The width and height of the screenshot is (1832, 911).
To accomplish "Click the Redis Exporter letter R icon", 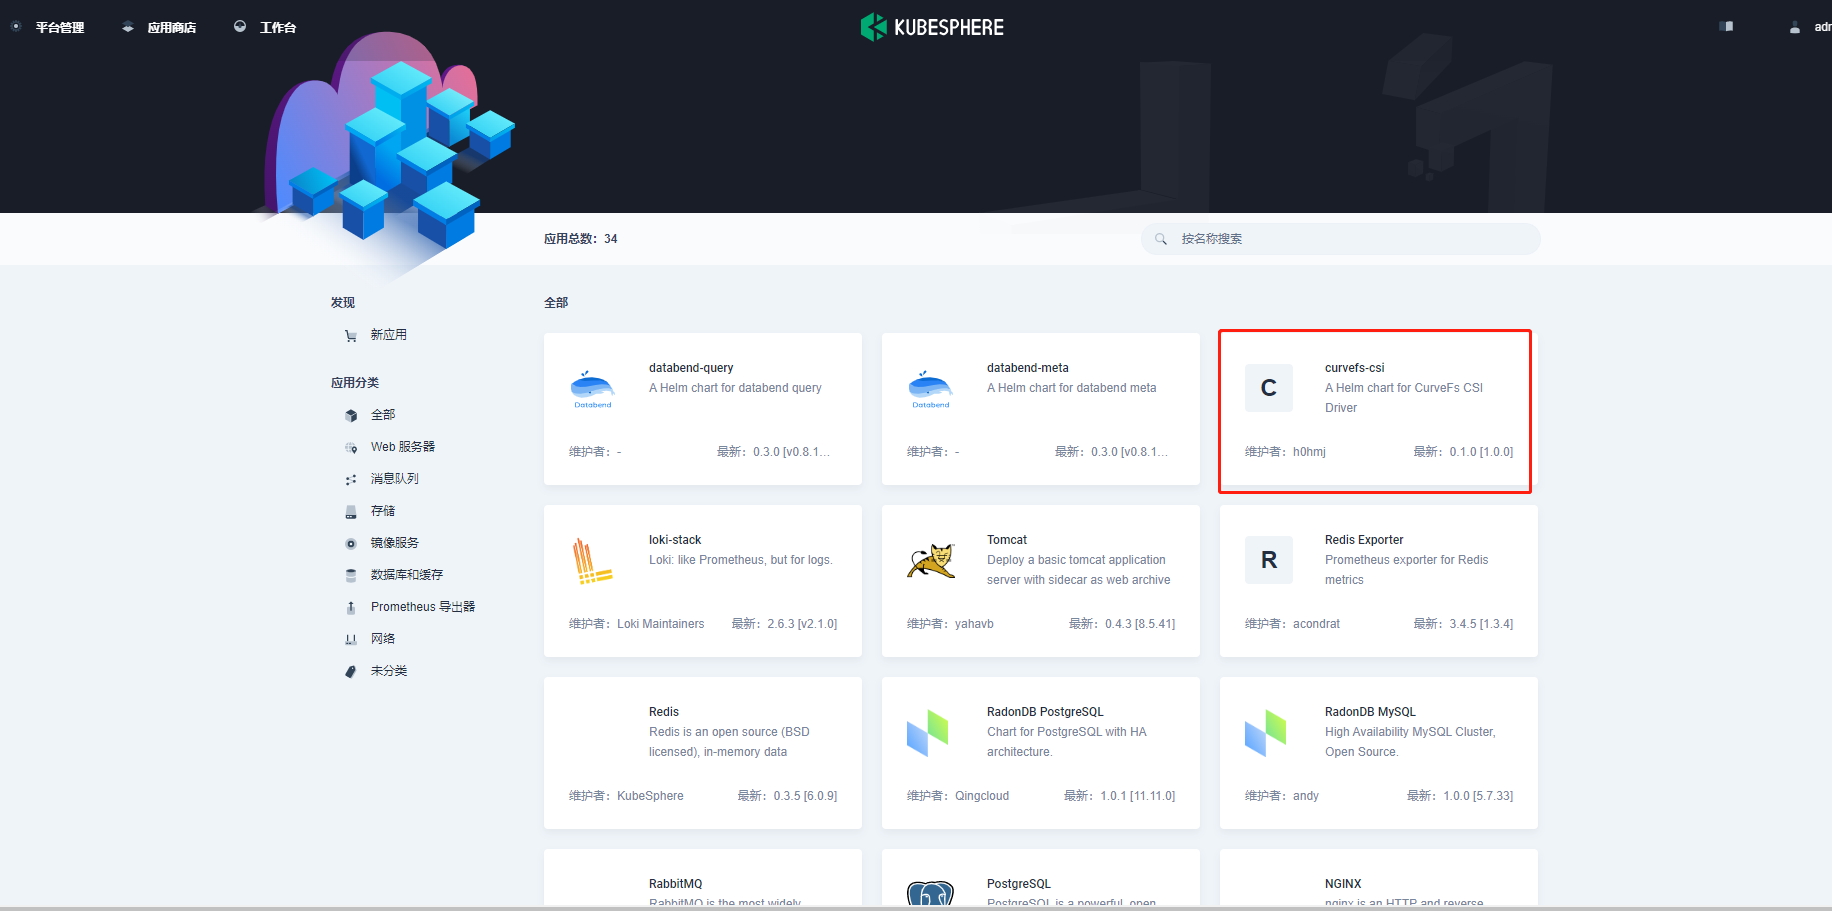I will click(1269, 560).
